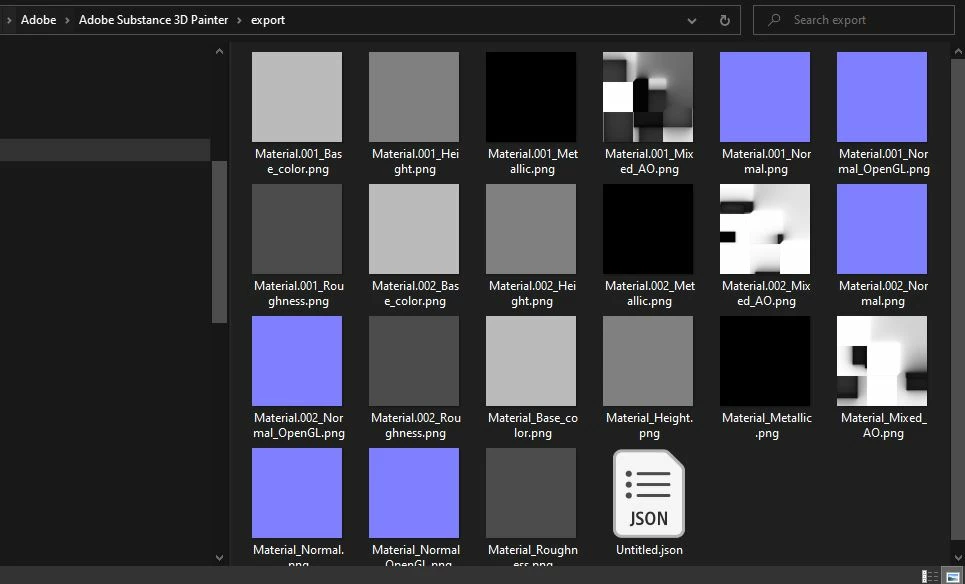This screenshot has width=965, height=584.
Task: Select Material_Height.png thumbnail
Action: [x=647, y=361]
